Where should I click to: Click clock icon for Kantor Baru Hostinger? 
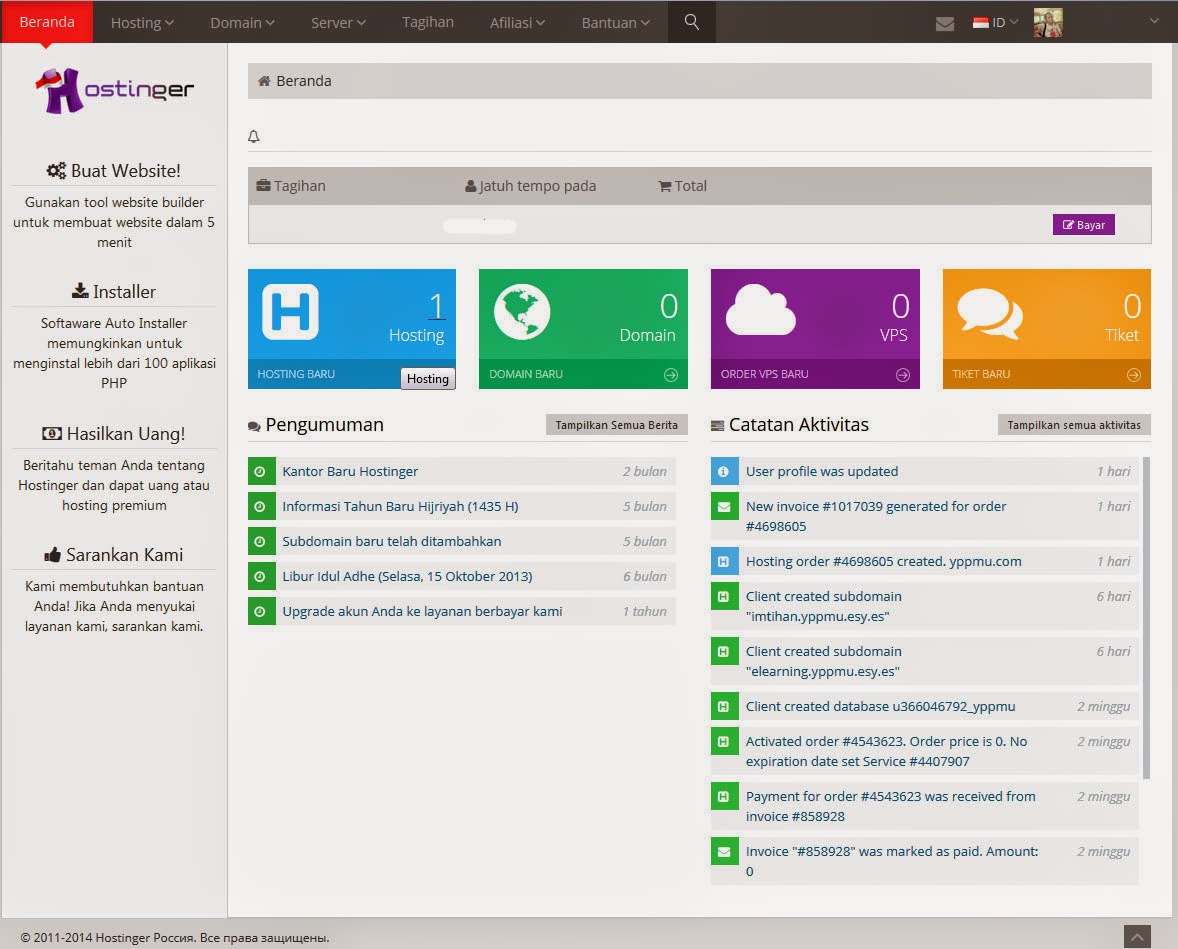[261, 471]
